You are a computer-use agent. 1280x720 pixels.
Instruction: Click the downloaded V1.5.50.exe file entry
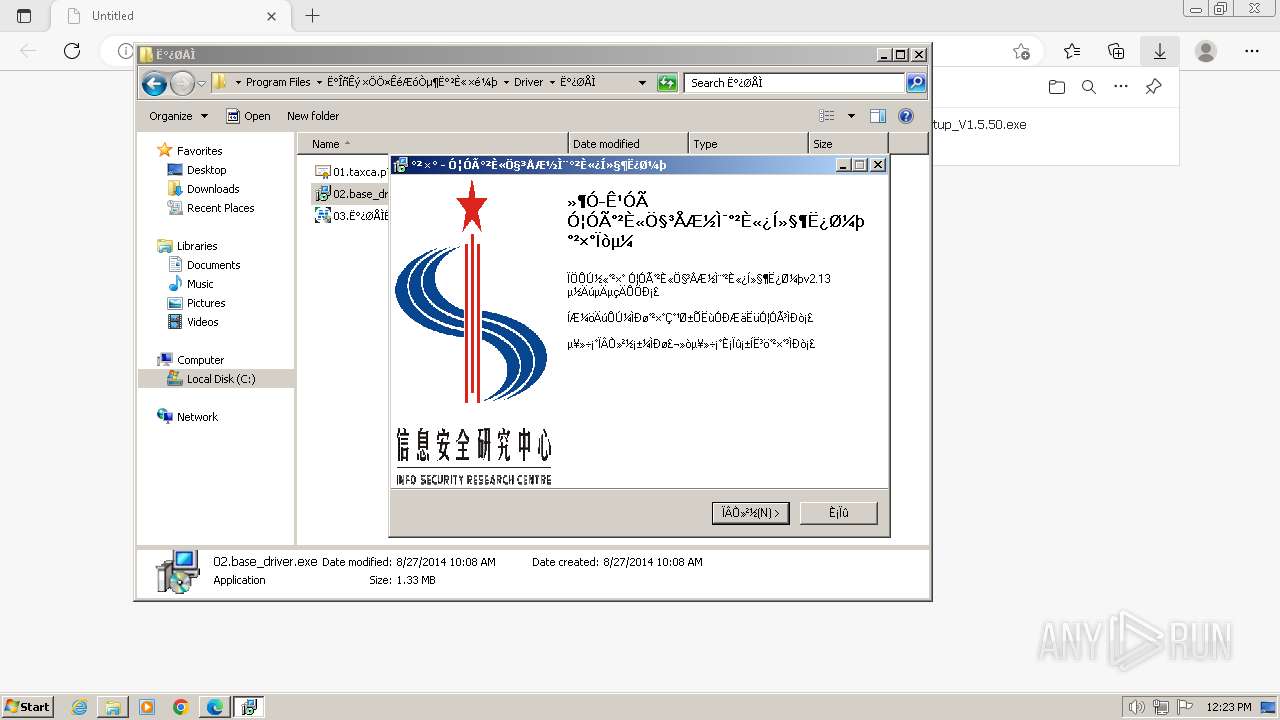(x=979, y=125)
